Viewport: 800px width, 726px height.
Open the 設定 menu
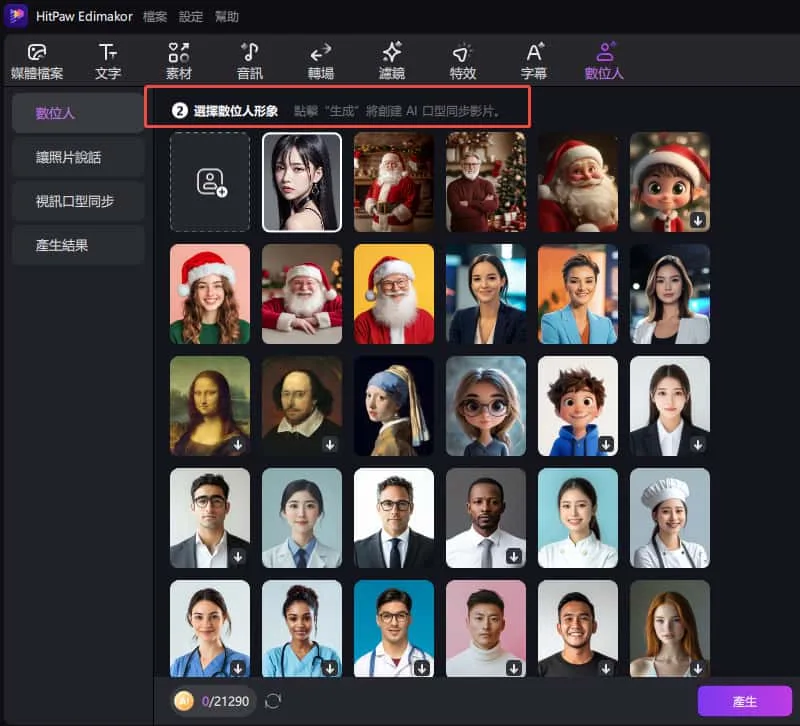tap(190, 15)
